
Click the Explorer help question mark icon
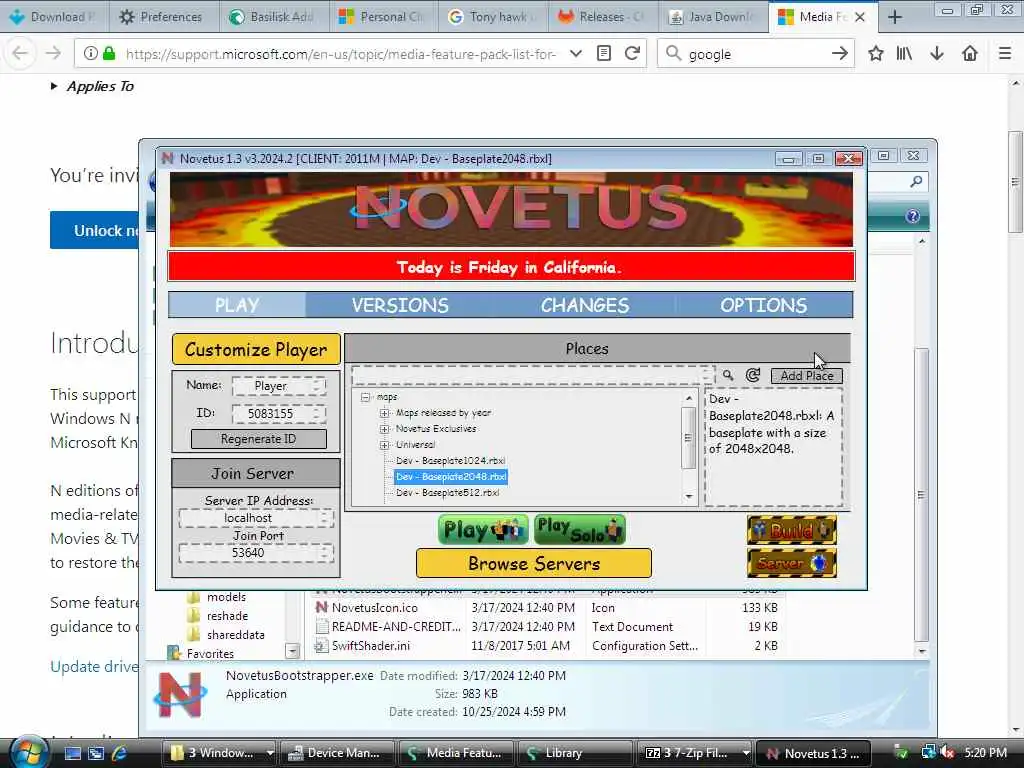pyautogui.click(x=912, y=216)
